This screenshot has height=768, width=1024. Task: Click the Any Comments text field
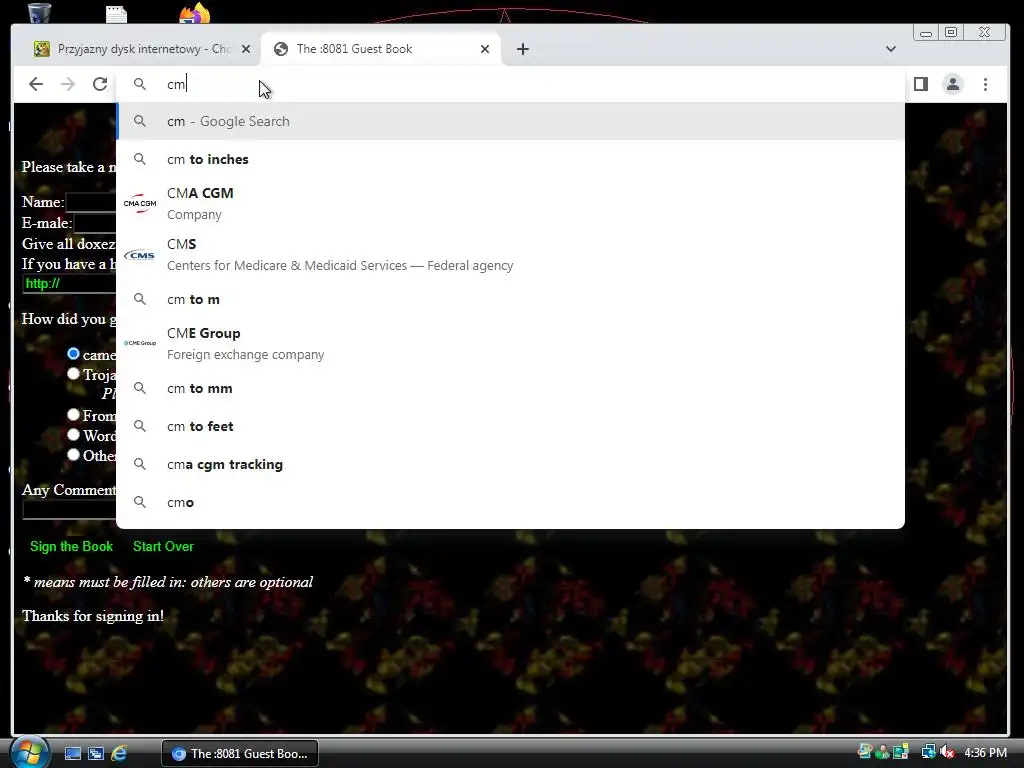click(x=69, y=510)
